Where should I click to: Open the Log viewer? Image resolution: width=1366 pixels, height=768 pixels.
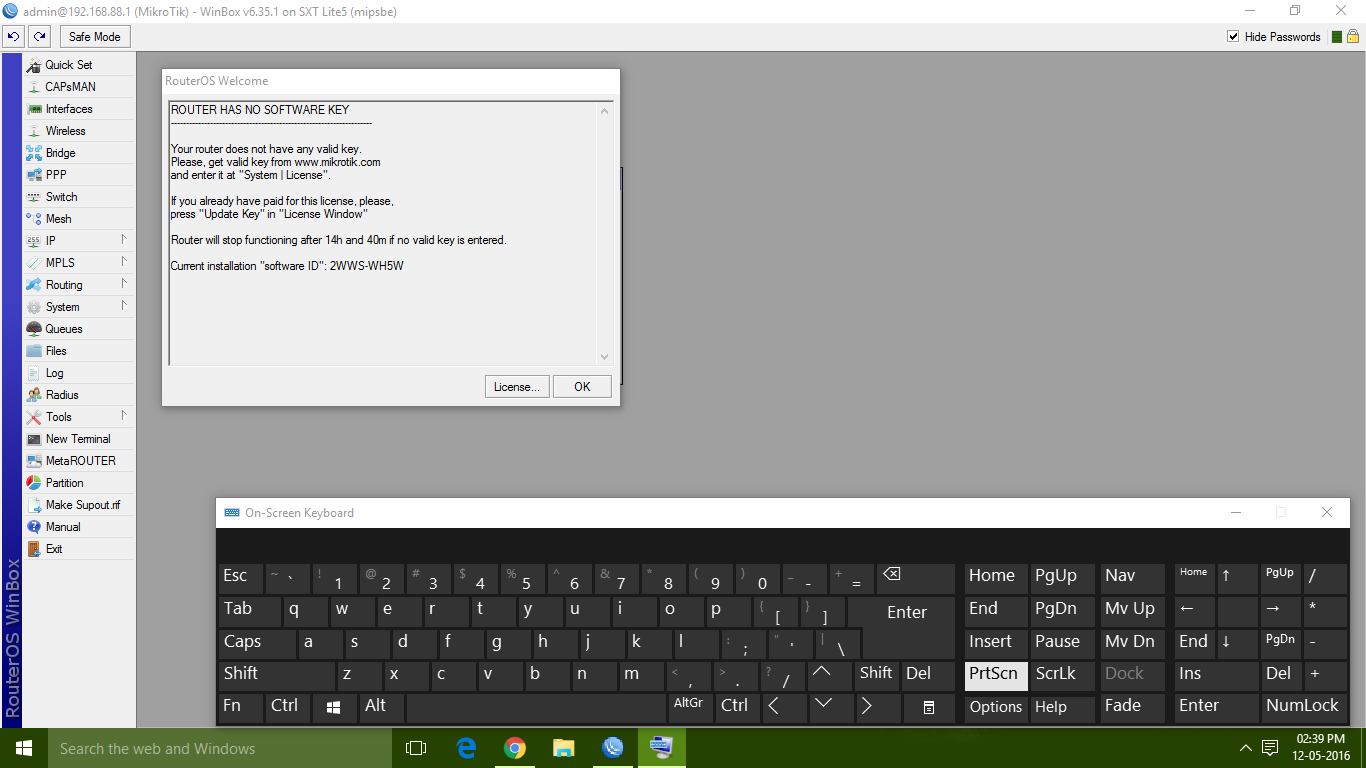pos(79,373)
